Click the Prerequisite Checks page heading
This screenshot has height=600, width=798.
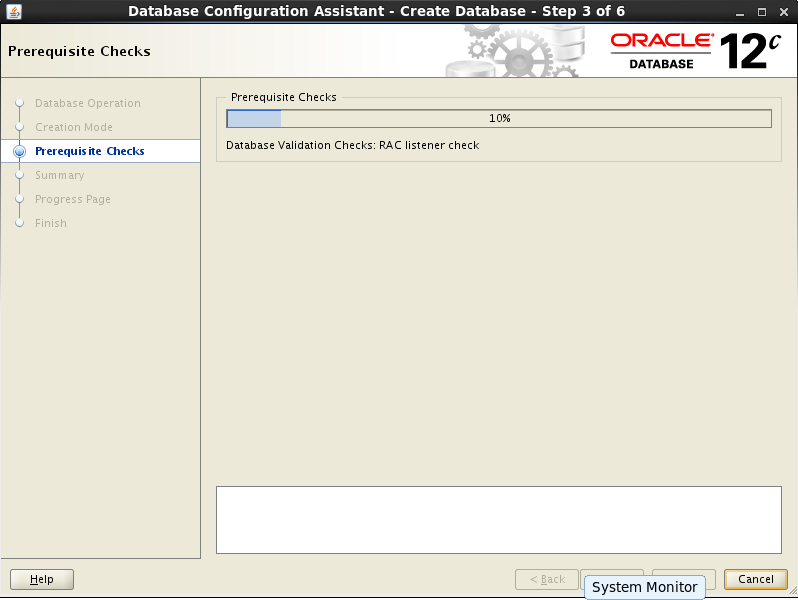pos(79,51)
